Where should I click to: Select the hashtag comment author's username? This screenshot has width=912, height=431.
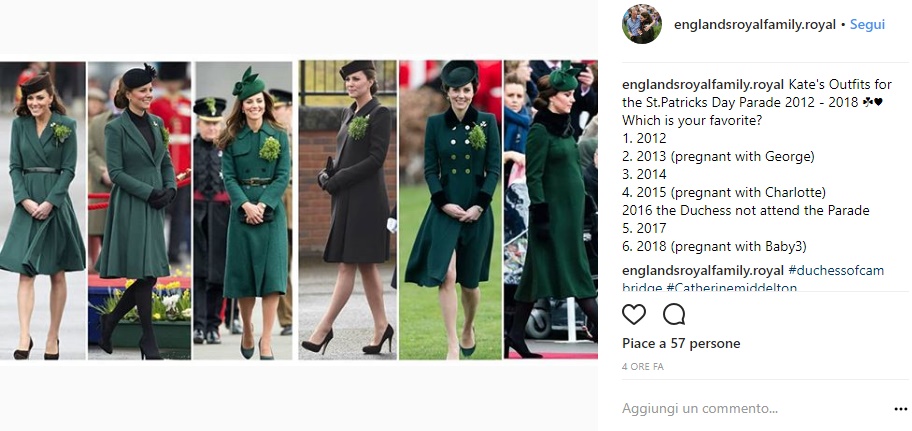pyautogui.click(x=703, y=270)
